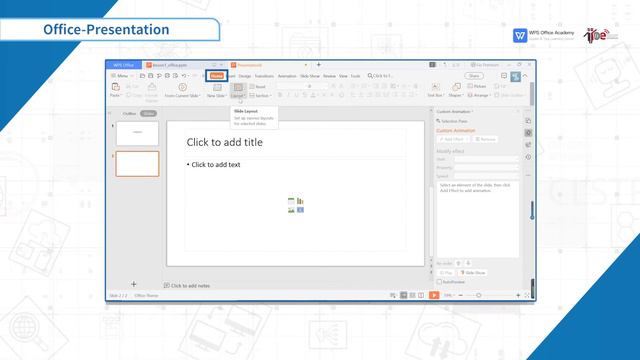This screenshot has height=360, width=640.
Task: Click the add slide plus icon below thumbnails
Action: pyautogui.click(x=133, y=284)
